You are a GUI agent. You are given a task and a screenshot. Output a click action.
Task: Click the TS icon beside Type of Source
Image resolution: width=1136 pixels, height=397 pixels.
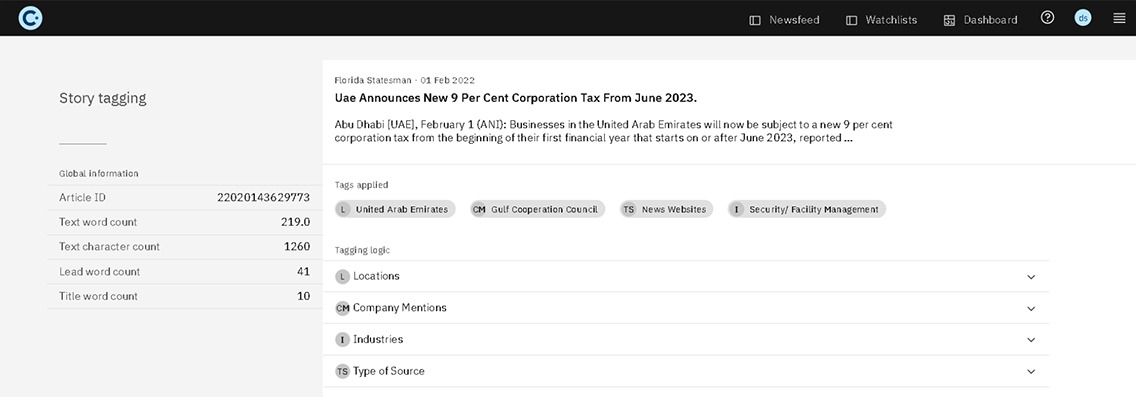point(343,371)
